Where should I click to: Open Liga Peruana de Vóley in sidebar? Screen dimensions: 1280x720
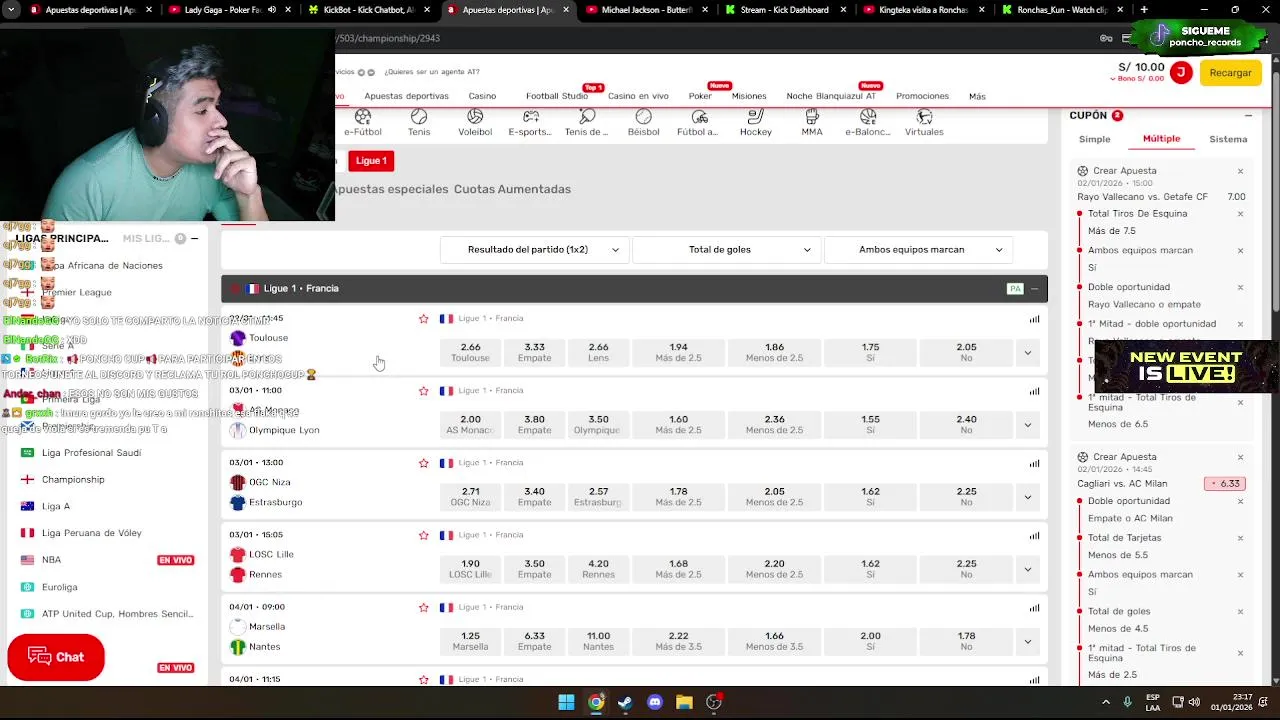[92, 533]
